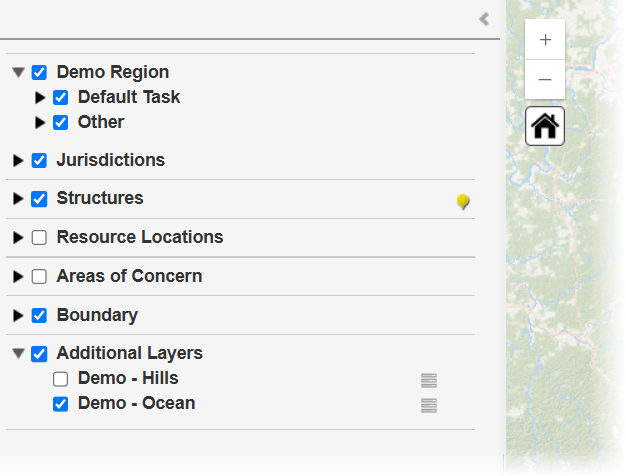The height and width of the screenshot is (476, 626).
Task: Uncheck the Additional Layers checkbox
Action: point(39,354)
